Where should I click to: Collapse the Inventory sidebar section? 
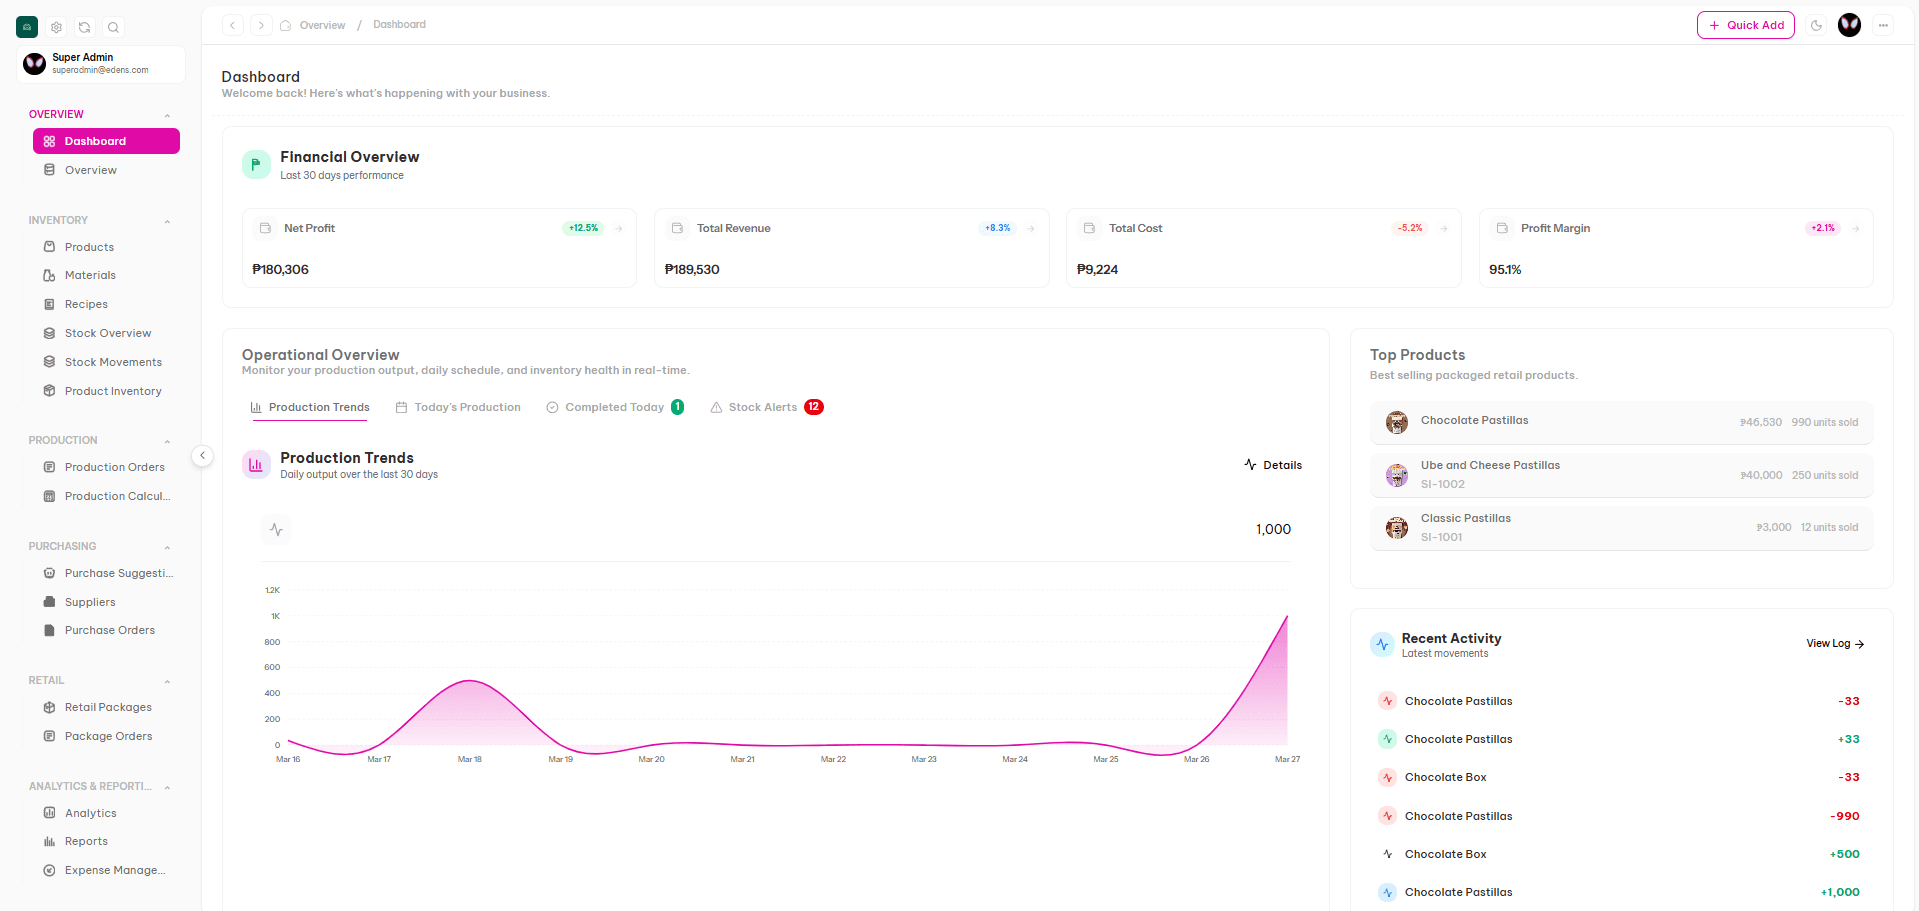(167, 221)
